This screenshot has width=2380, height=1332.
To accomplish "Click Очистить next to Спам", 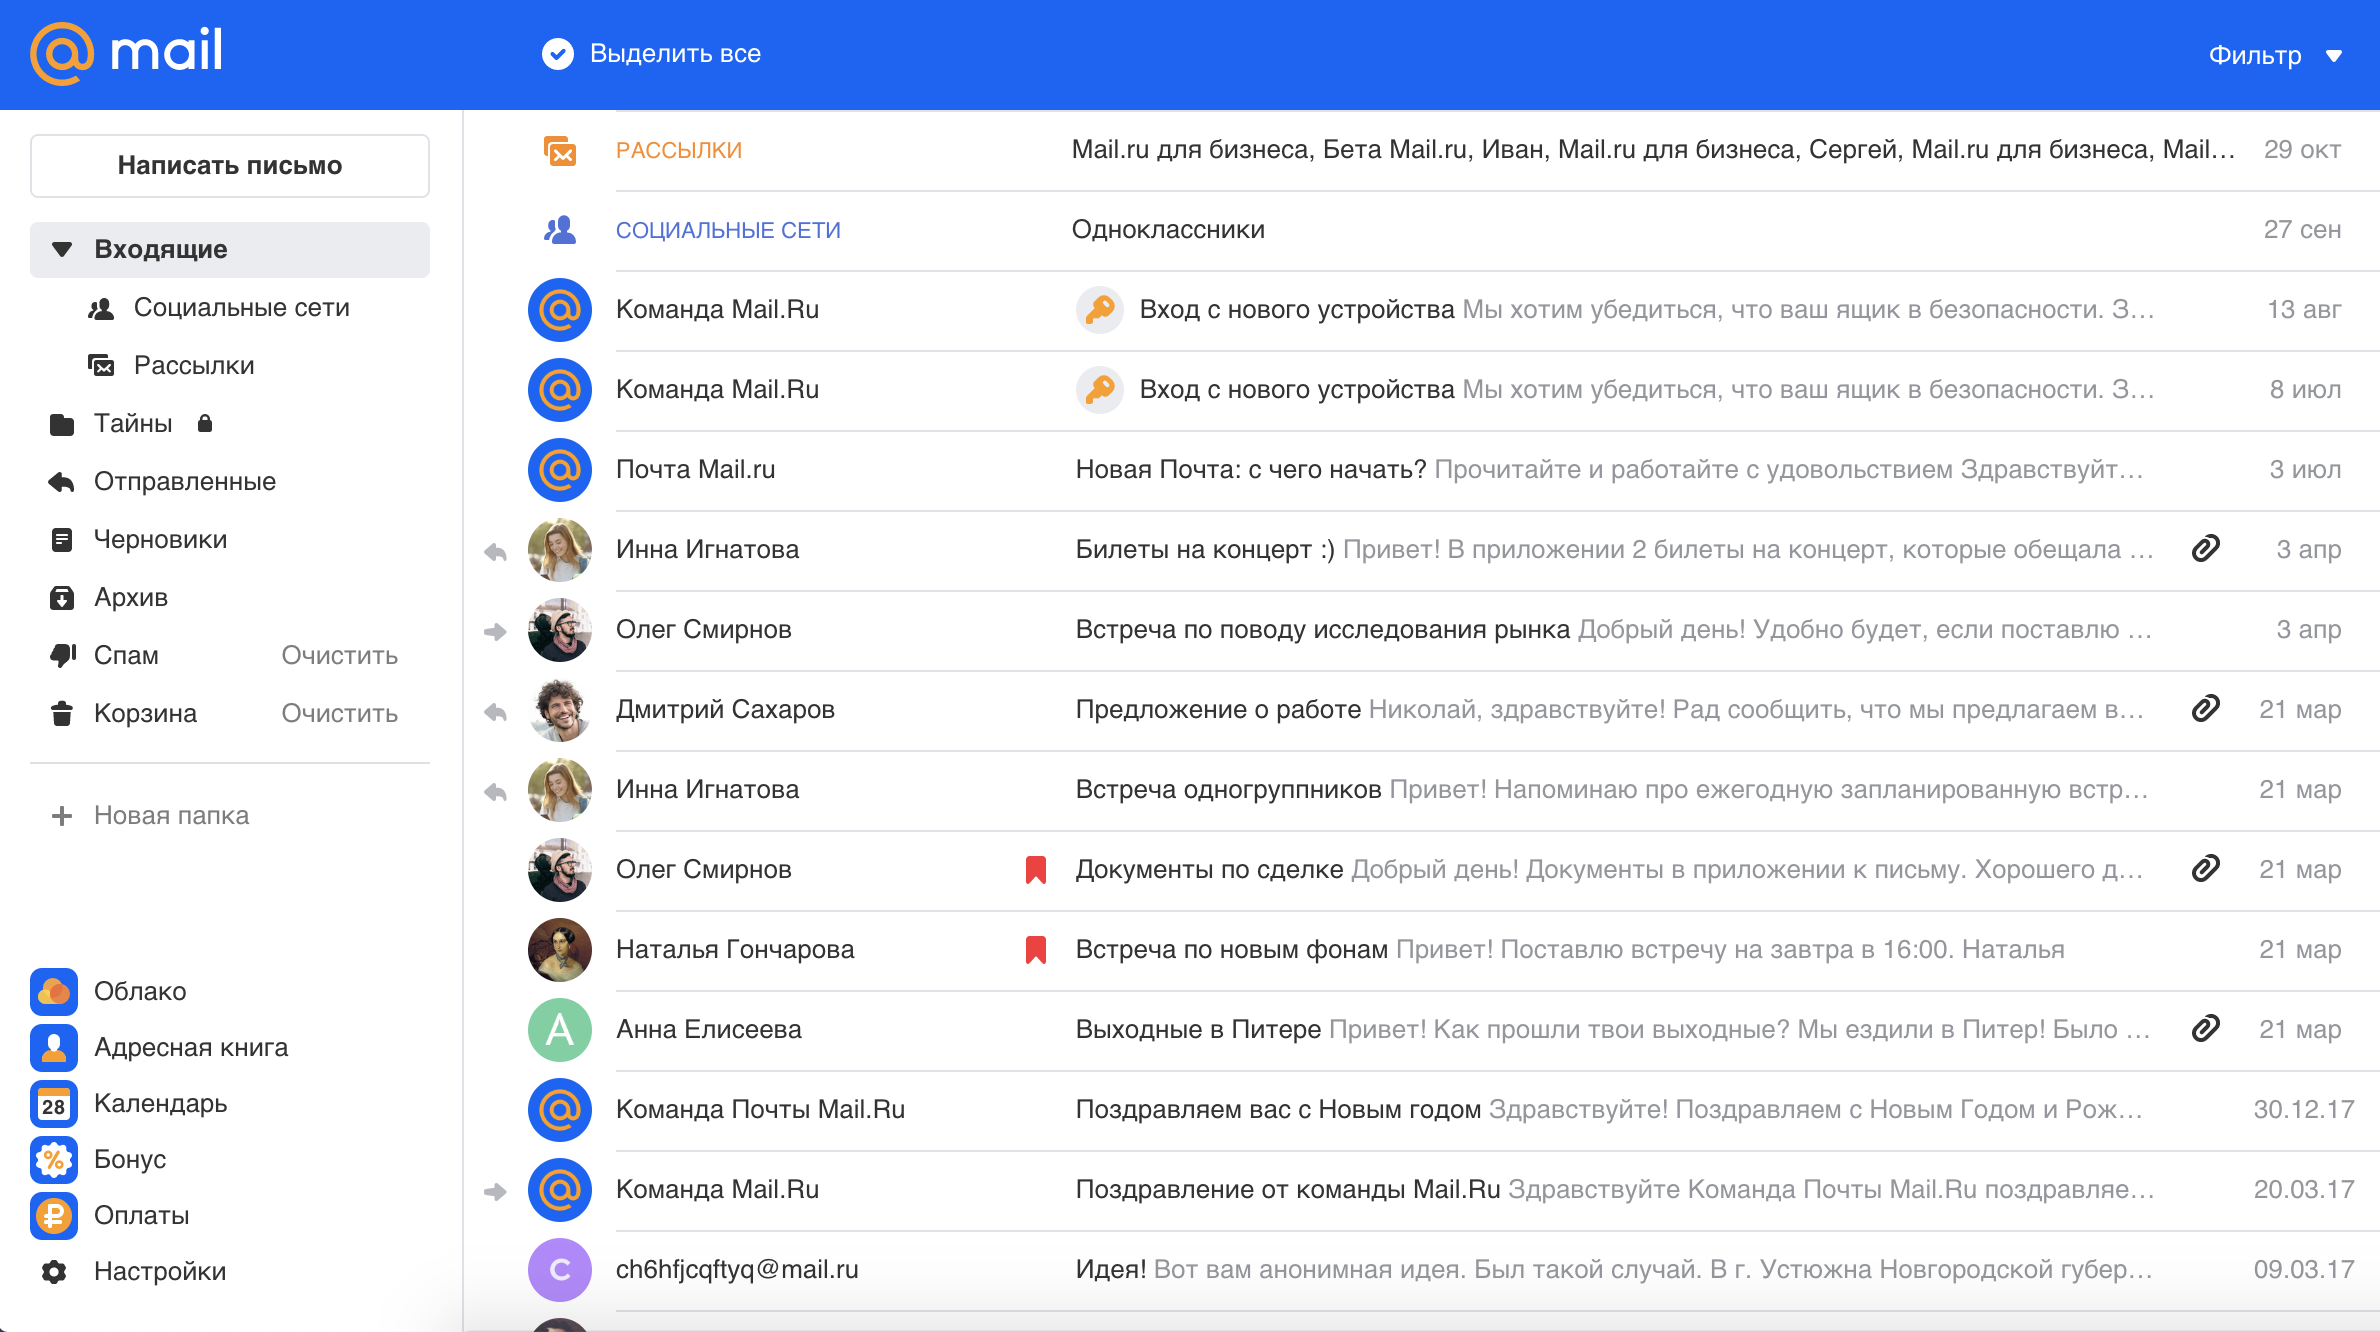I will tap(339, 656).
